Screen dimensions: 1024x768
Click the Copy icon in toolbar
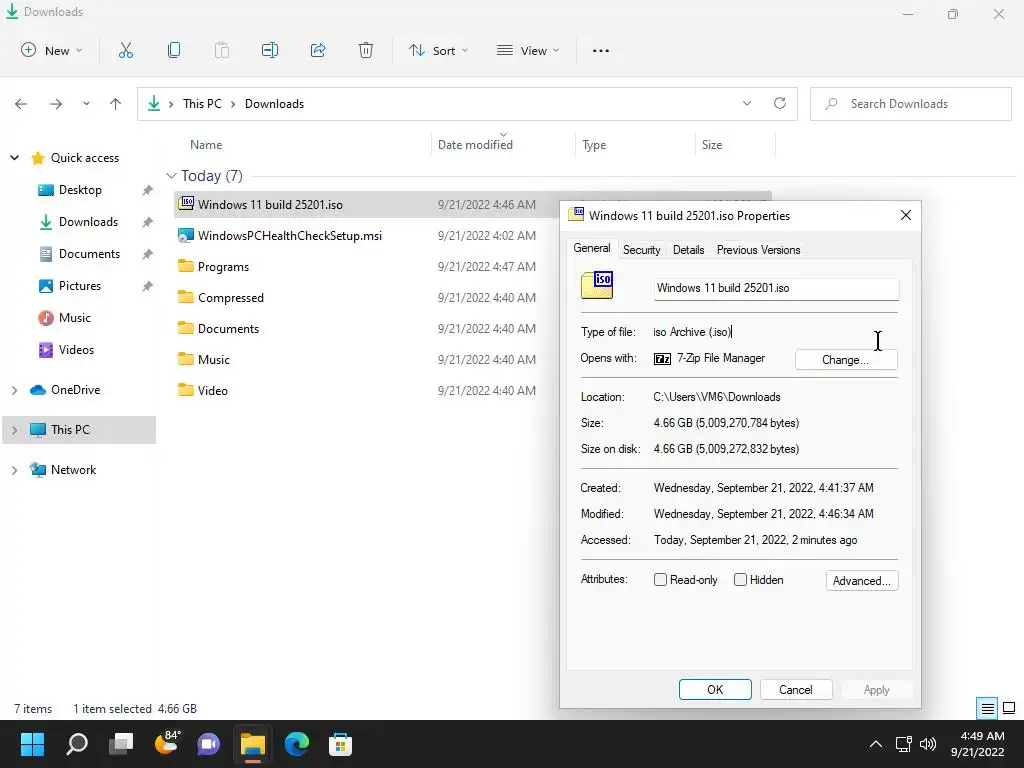click(174, 50)
